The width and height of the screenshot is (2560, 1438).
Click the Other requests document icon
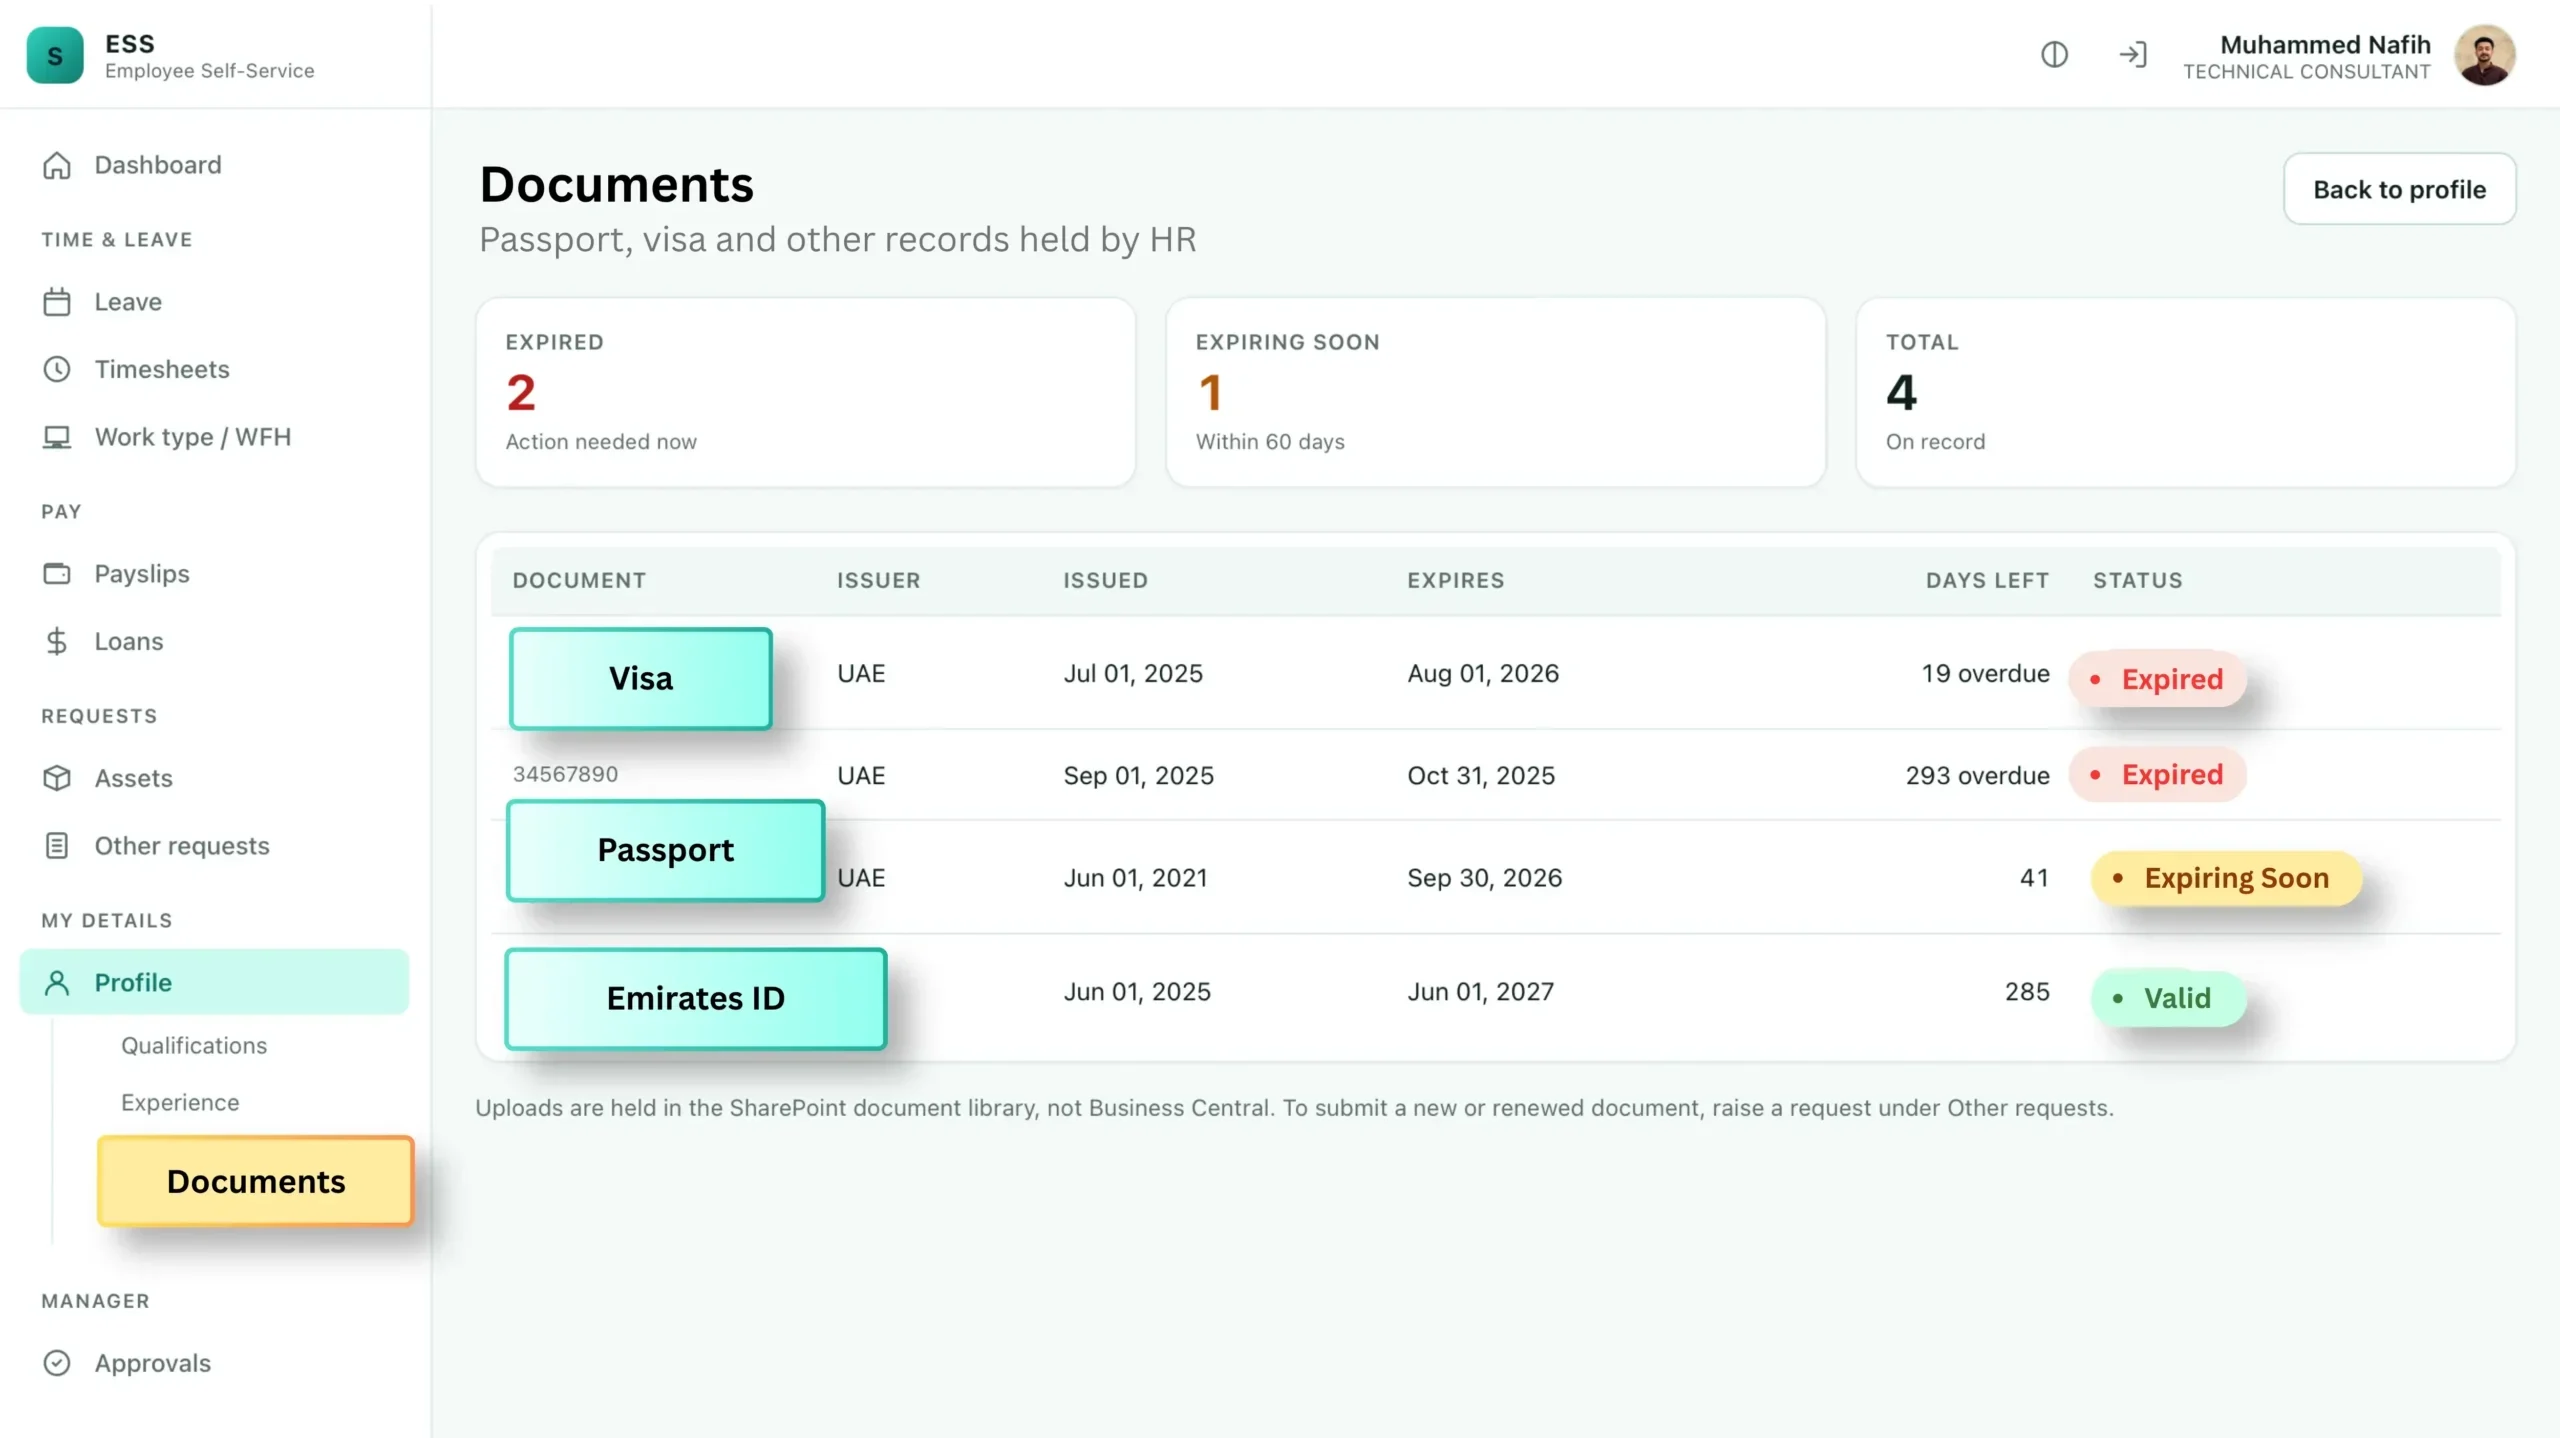pyautogui.click(x=57, y=846)
